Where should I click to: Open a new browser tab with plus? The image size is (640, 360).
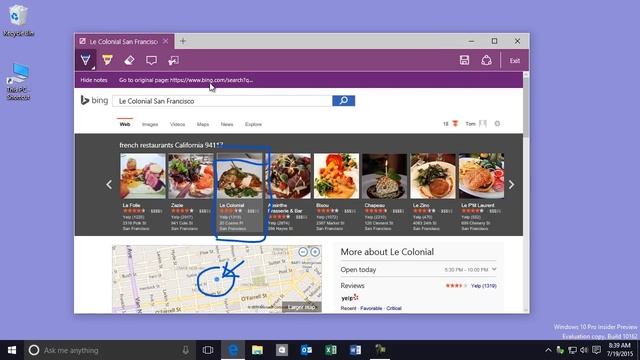point(183,41)
